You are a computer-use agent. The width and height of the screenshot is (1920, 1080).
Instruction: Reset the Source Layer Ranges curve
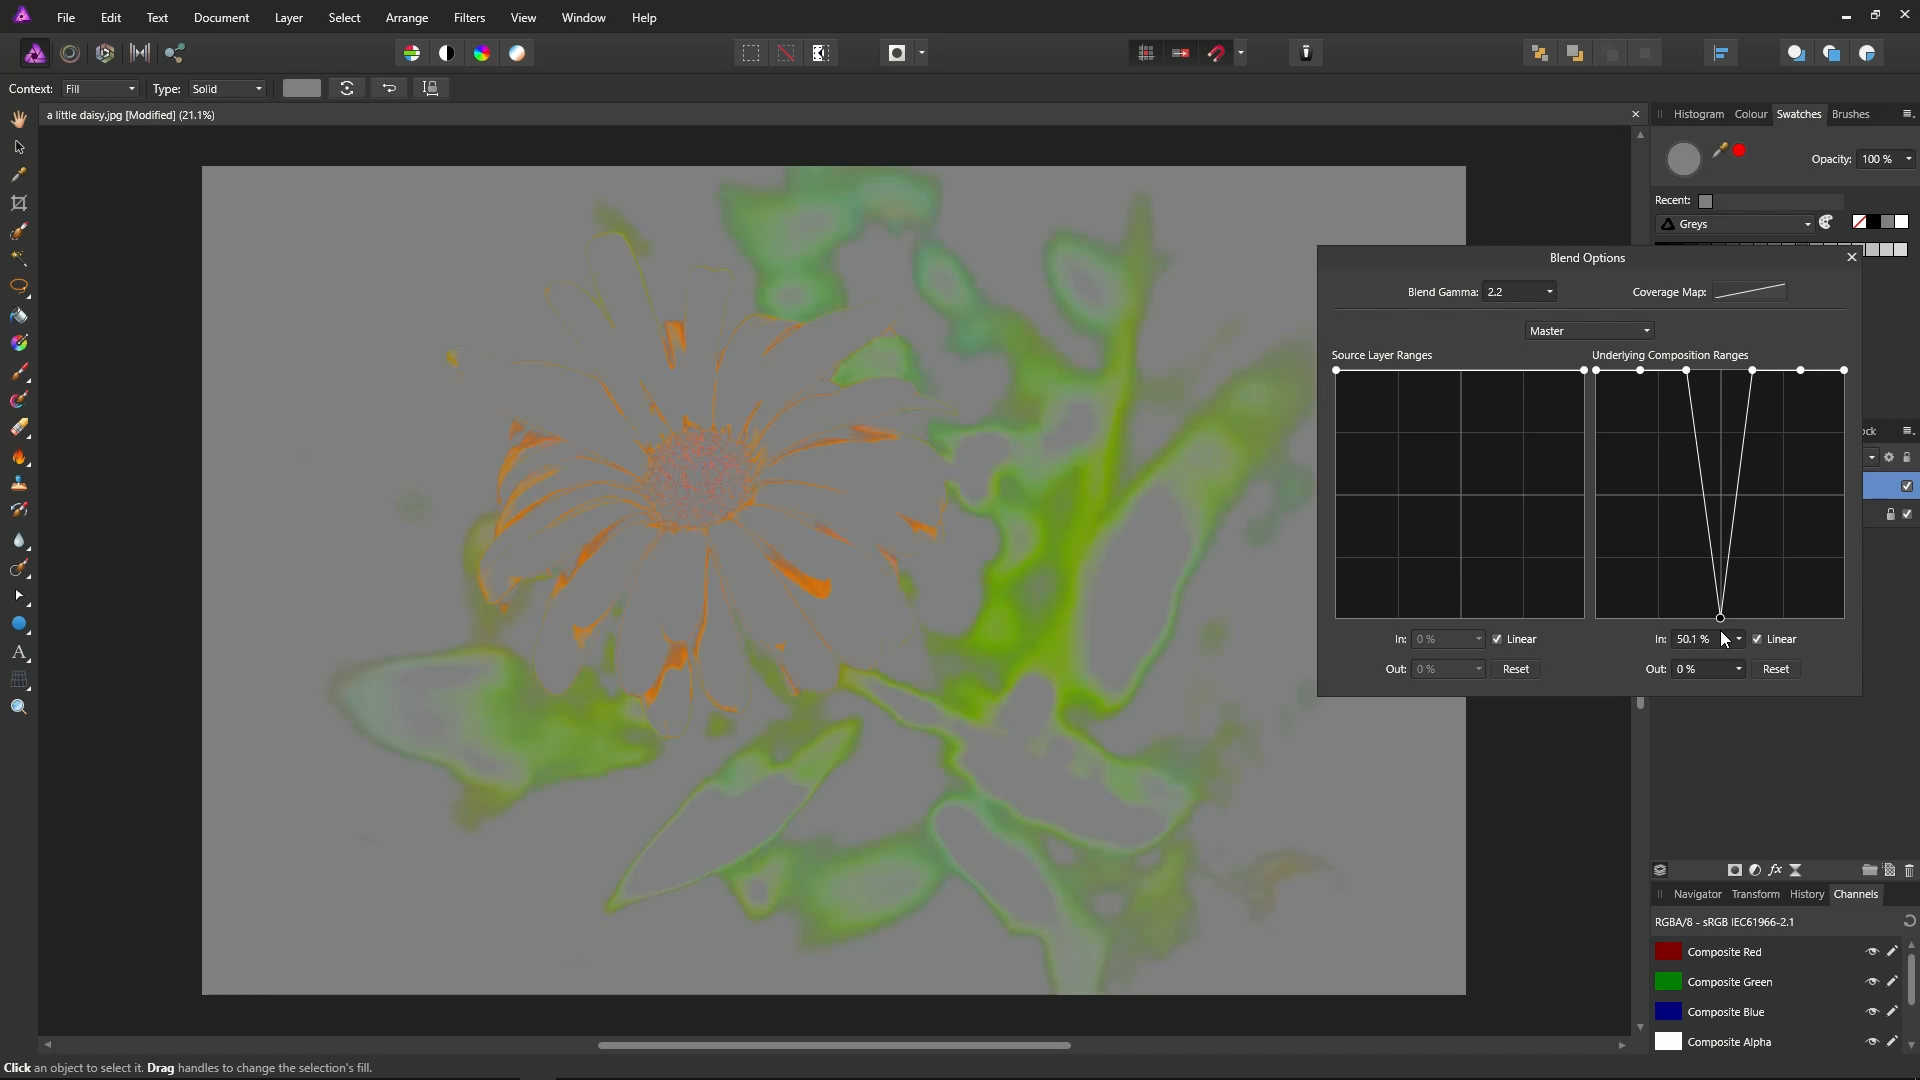[x=1515, y=669]
